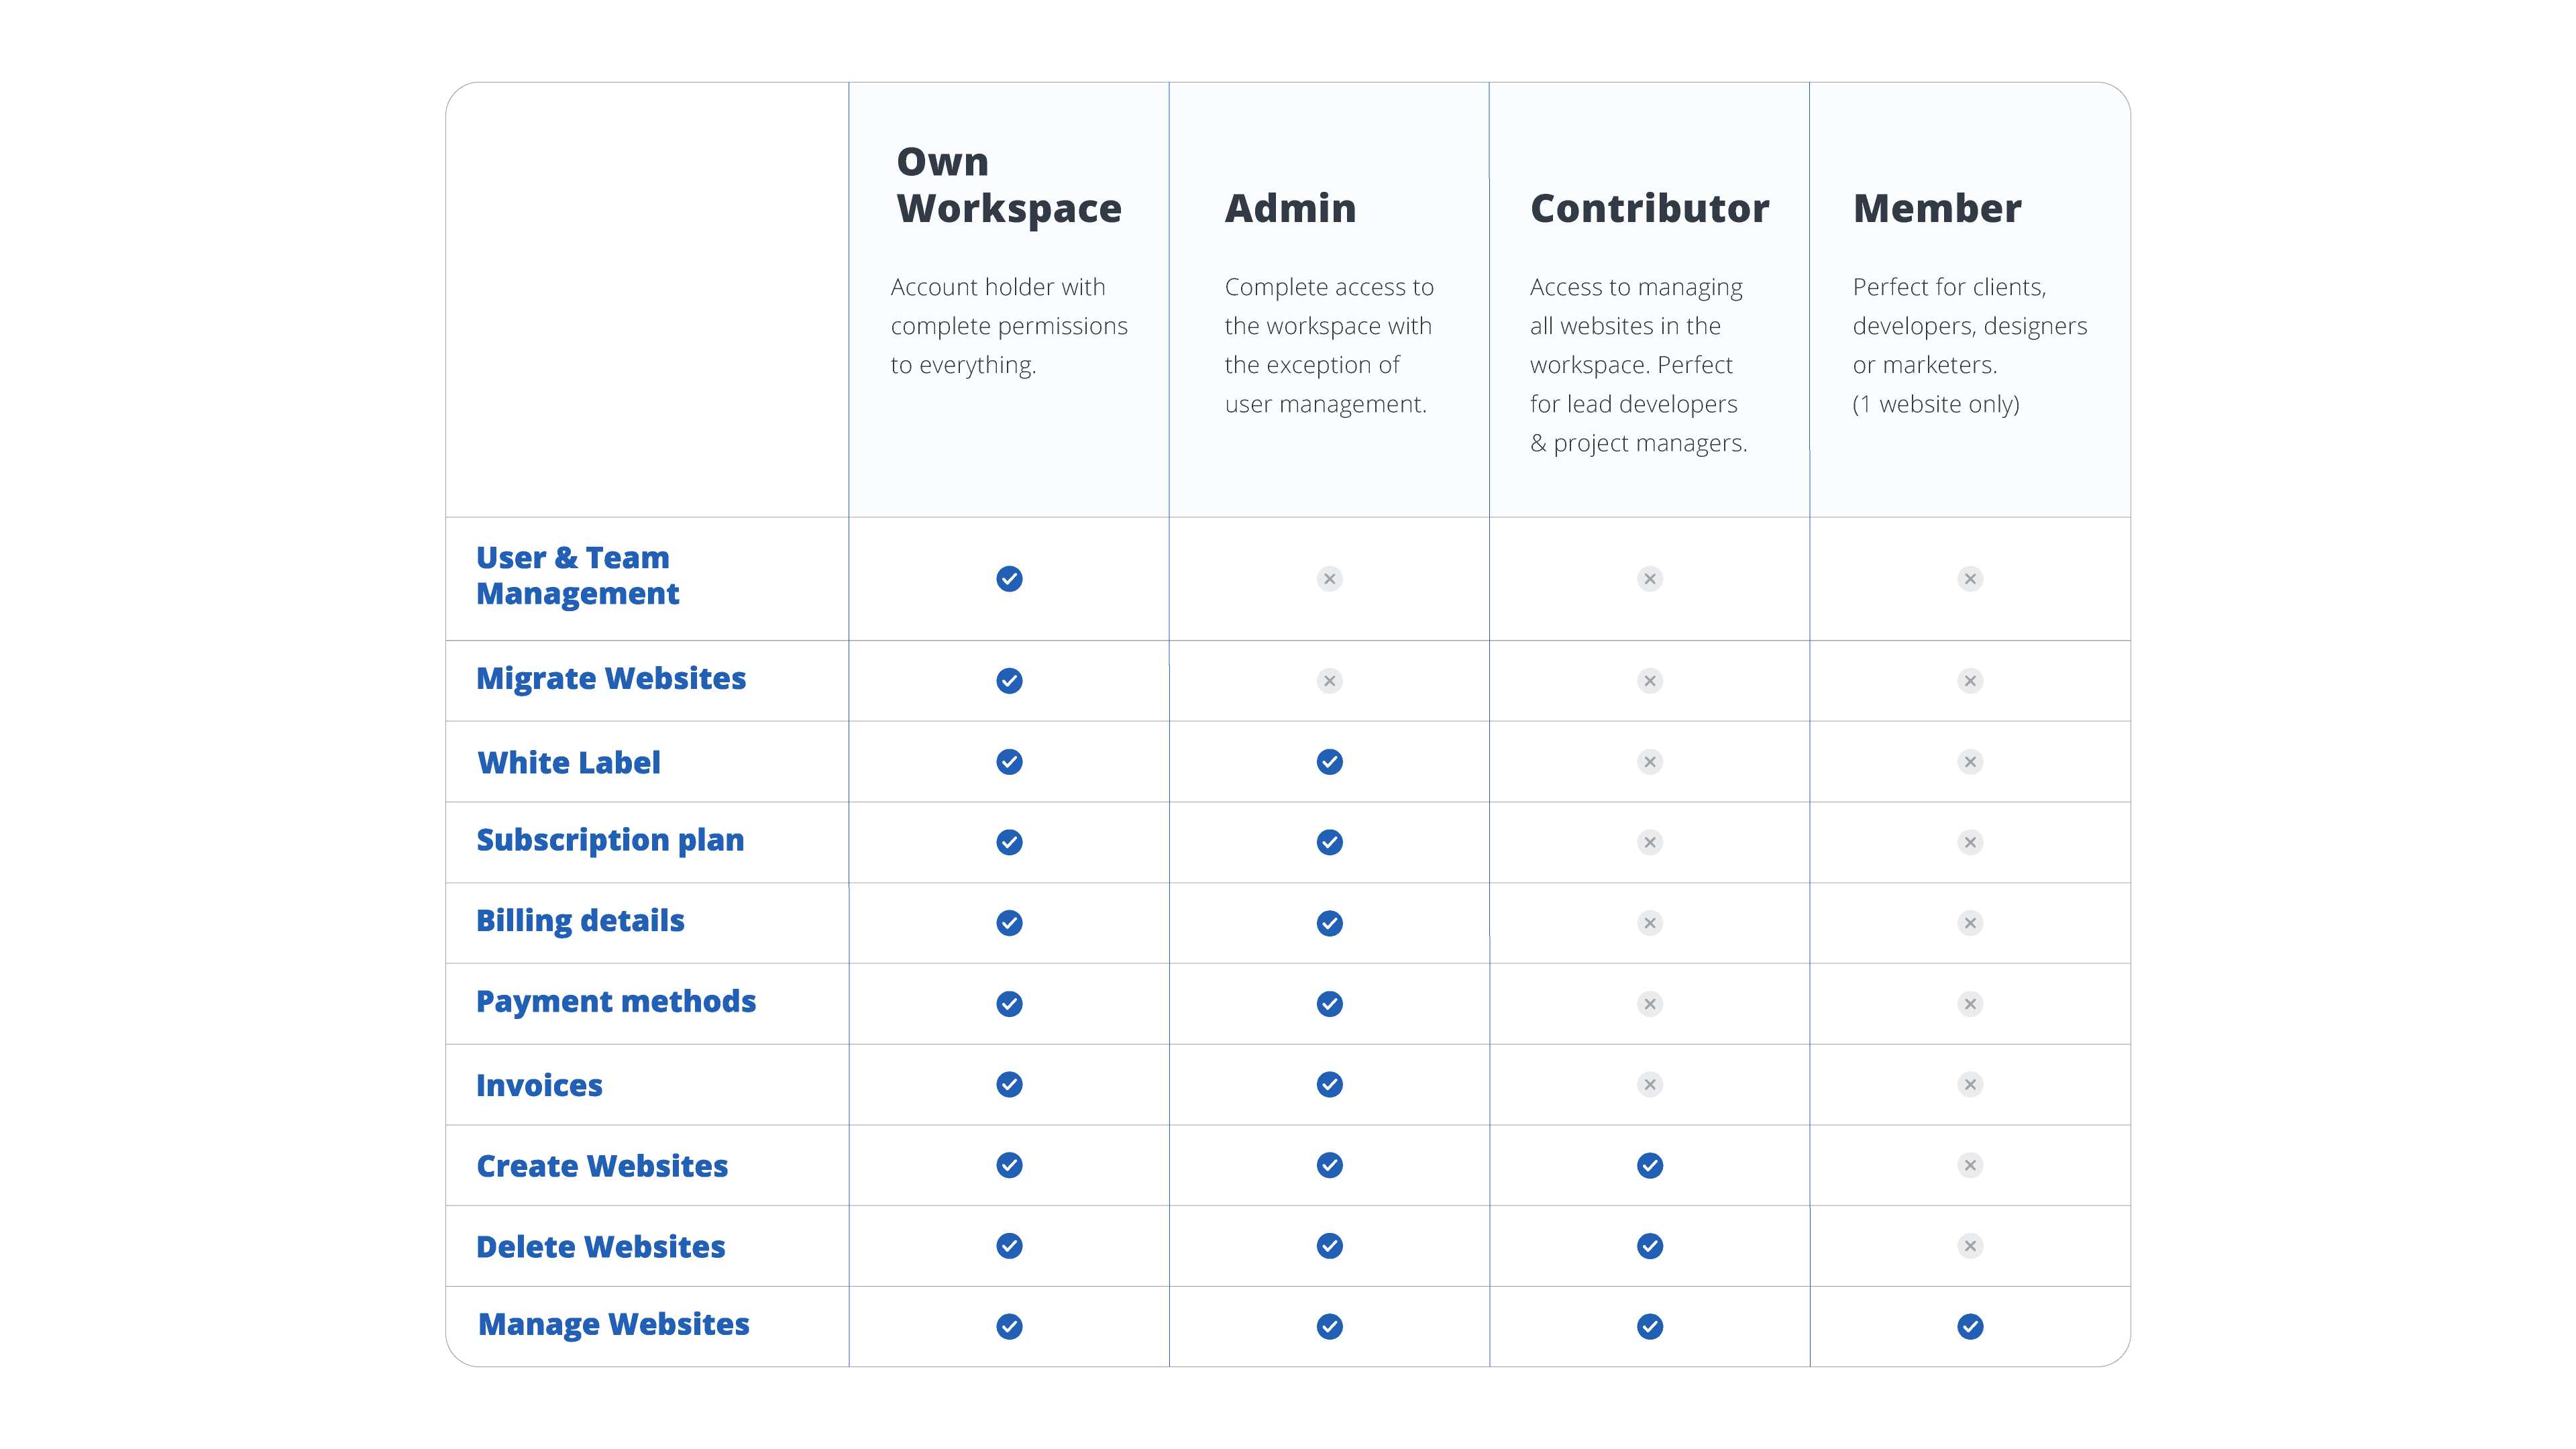Click the 'Member' column heading
This screenshot has height=1449, width=2576.
1937,208
